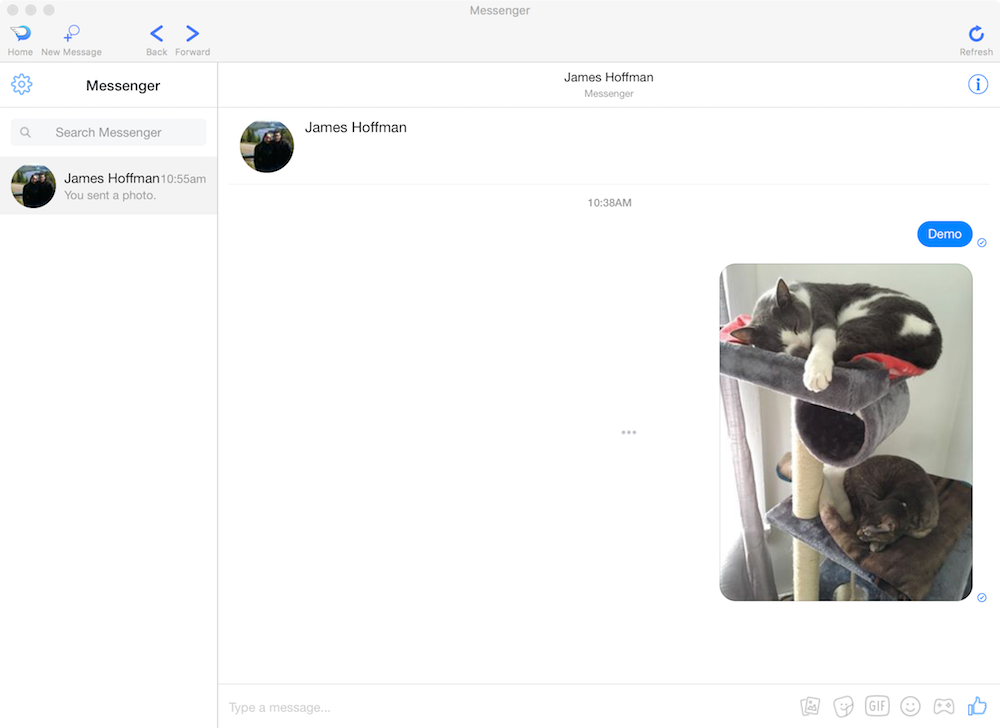Image resolution: width=1000 pixels, height=728 pixels.
Task: Send a thumbs-up like
Action: 976,706
